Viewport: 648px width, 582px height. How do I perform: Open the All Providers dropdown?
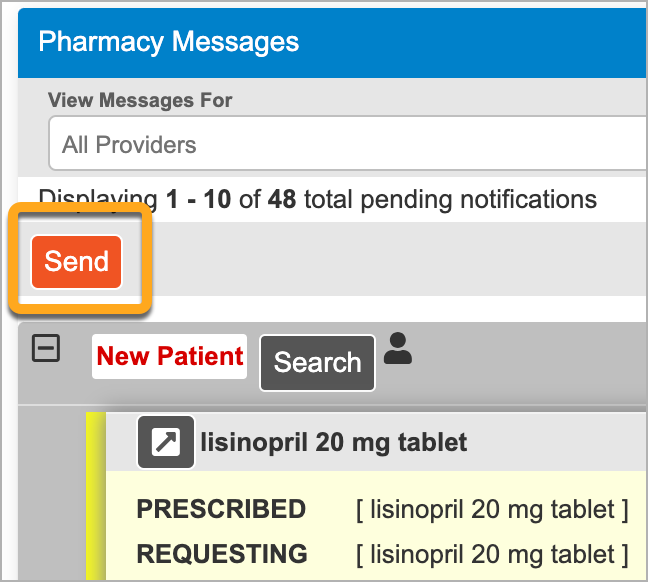pos(347,143)
